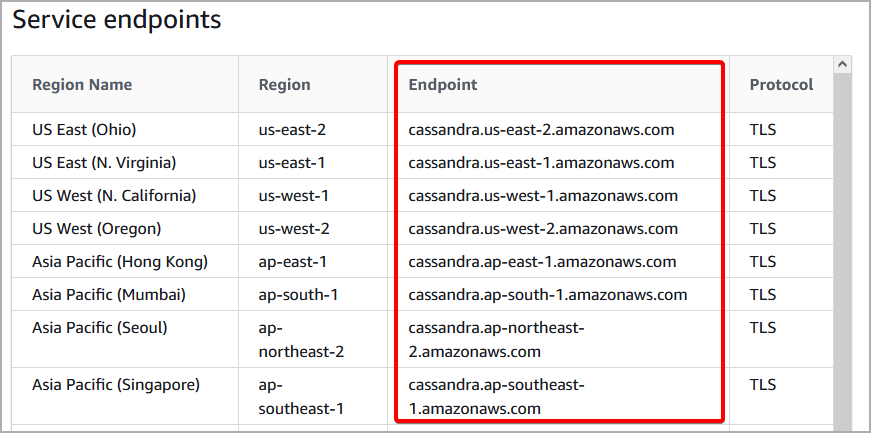Click the Seoul cassandra endpoint cell

pos(497,339)
